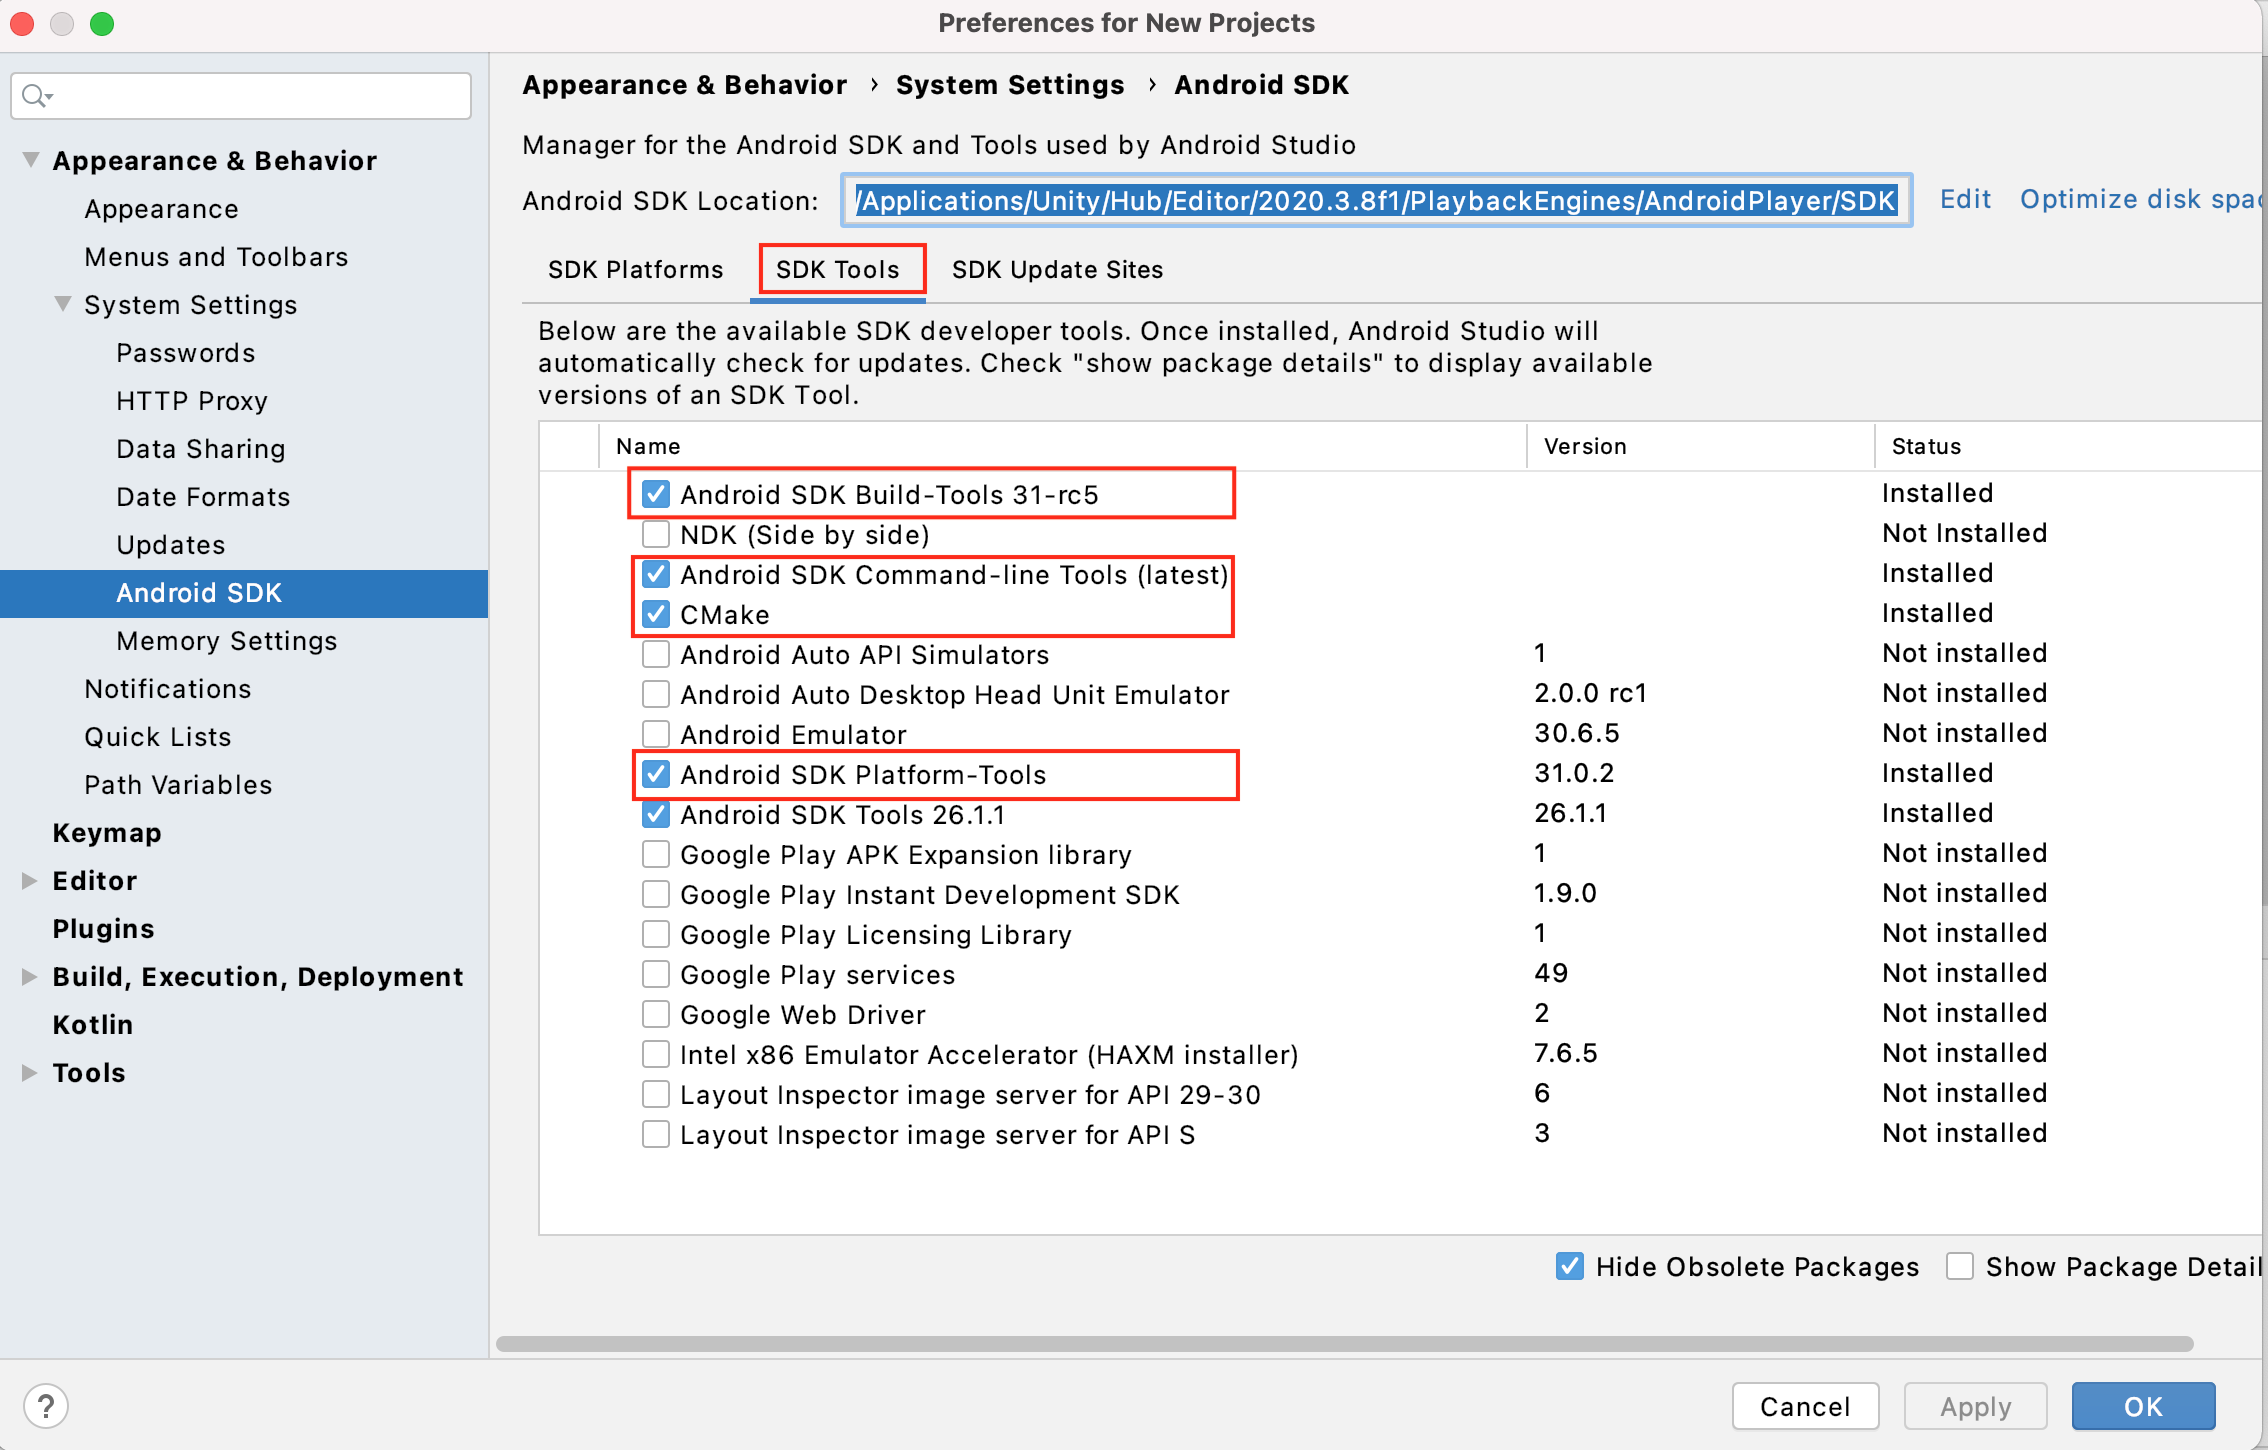
Task: Collapse the Appearance & Behavior section
Action: point(31,160)
